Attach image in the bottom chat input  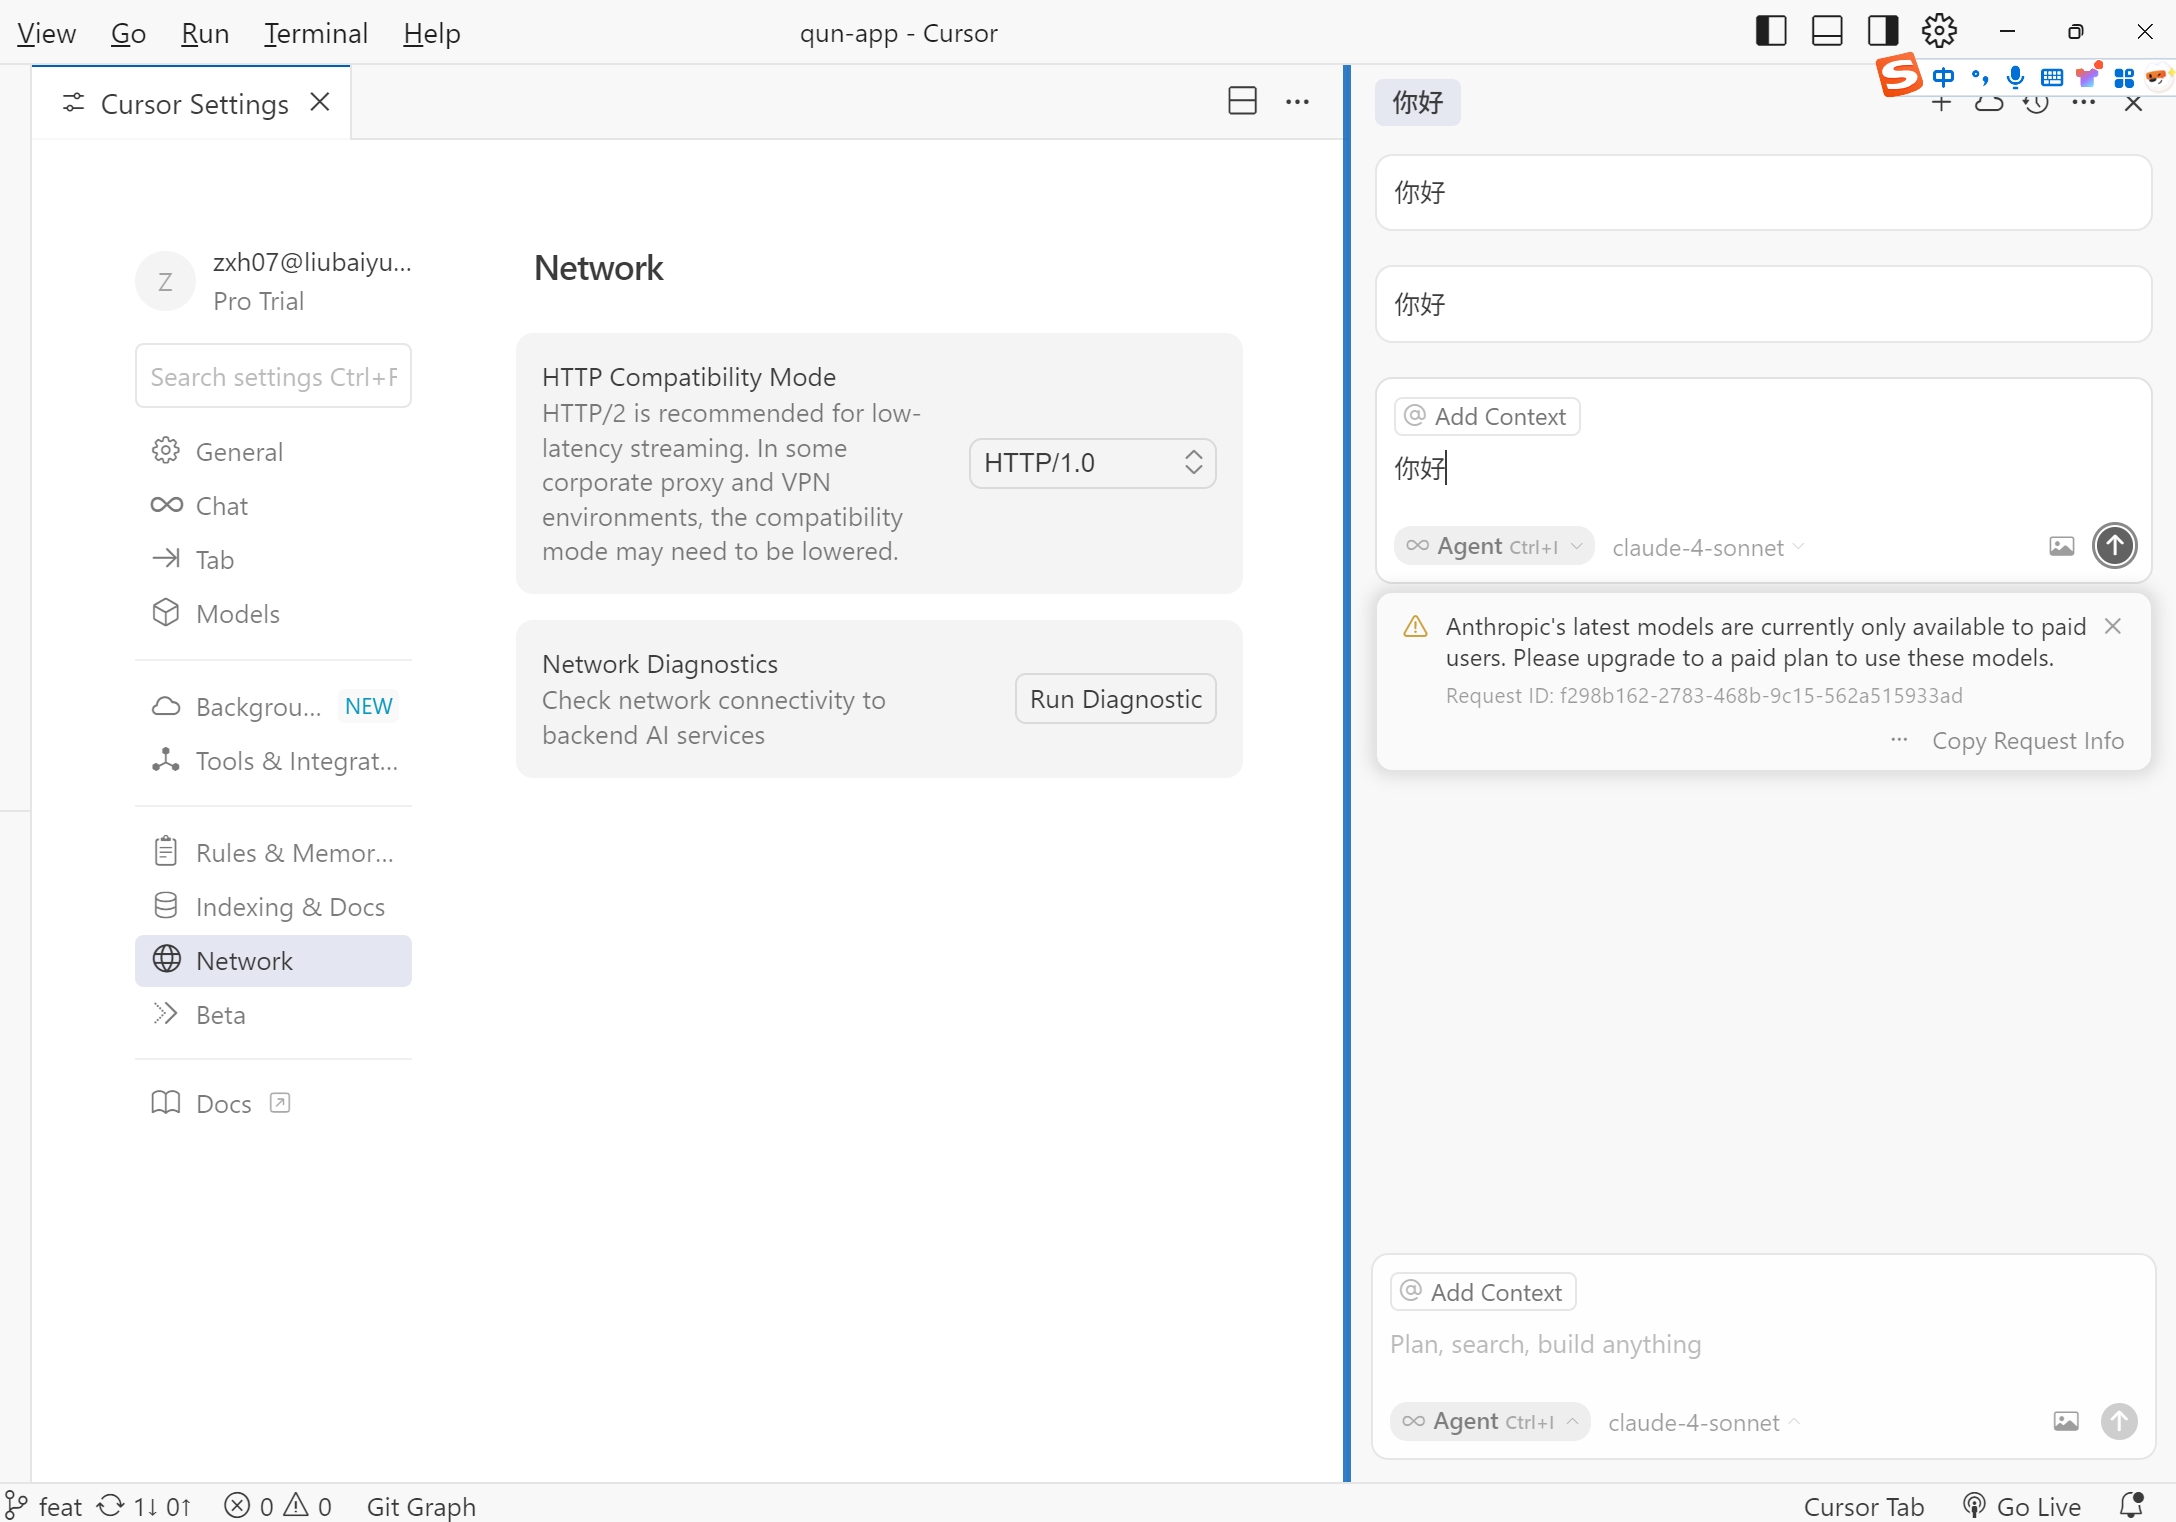click(2065, 1421)
